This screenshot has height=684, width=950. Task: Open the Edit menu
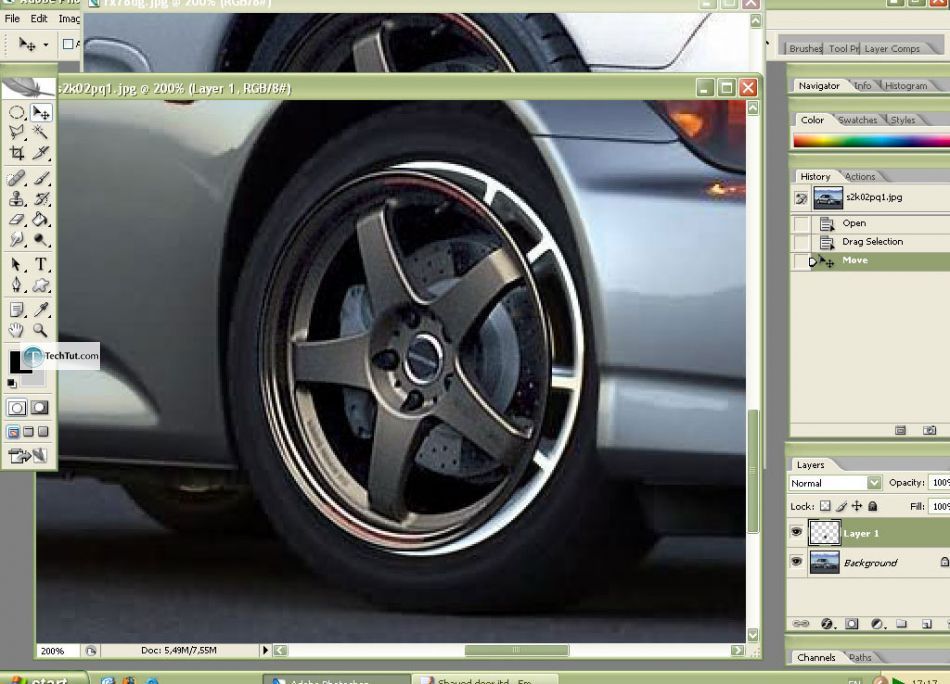tap(39, 19)
